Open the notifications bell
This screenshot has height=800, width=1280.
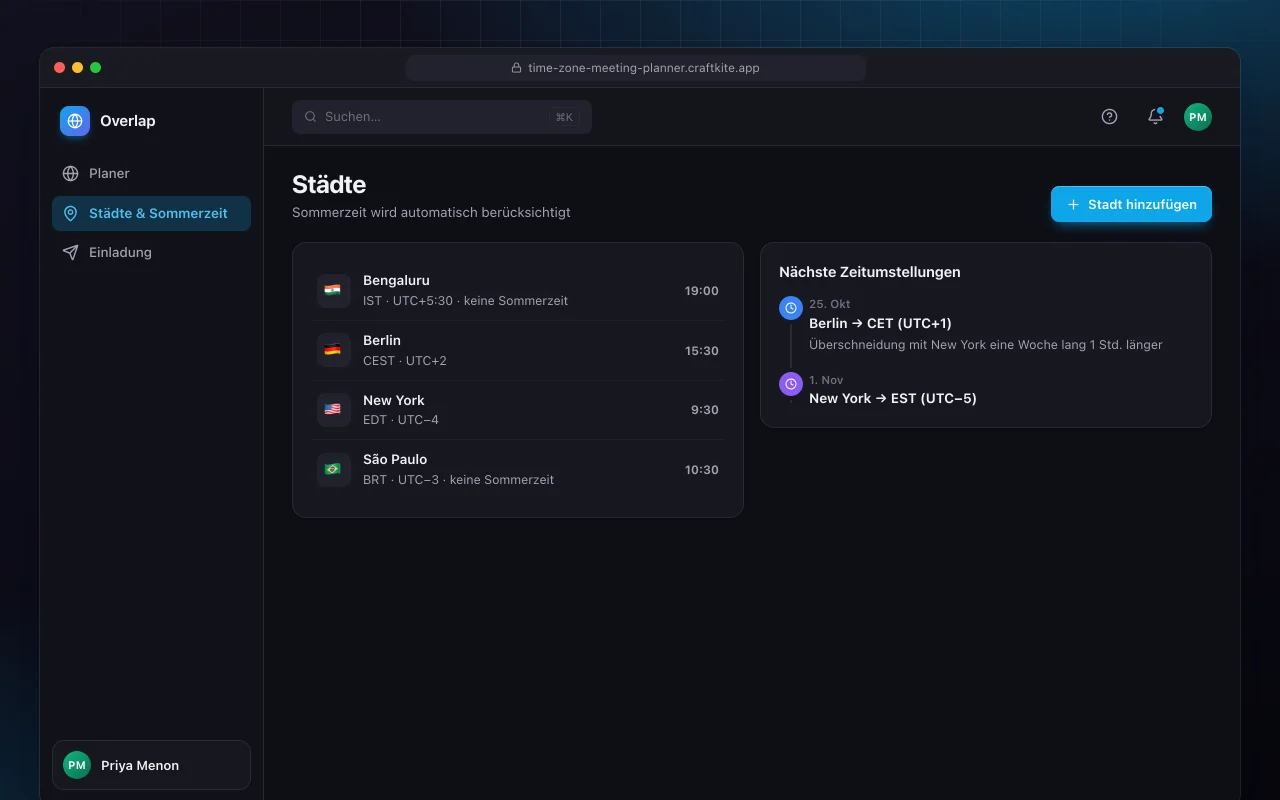click(1155, 117)
